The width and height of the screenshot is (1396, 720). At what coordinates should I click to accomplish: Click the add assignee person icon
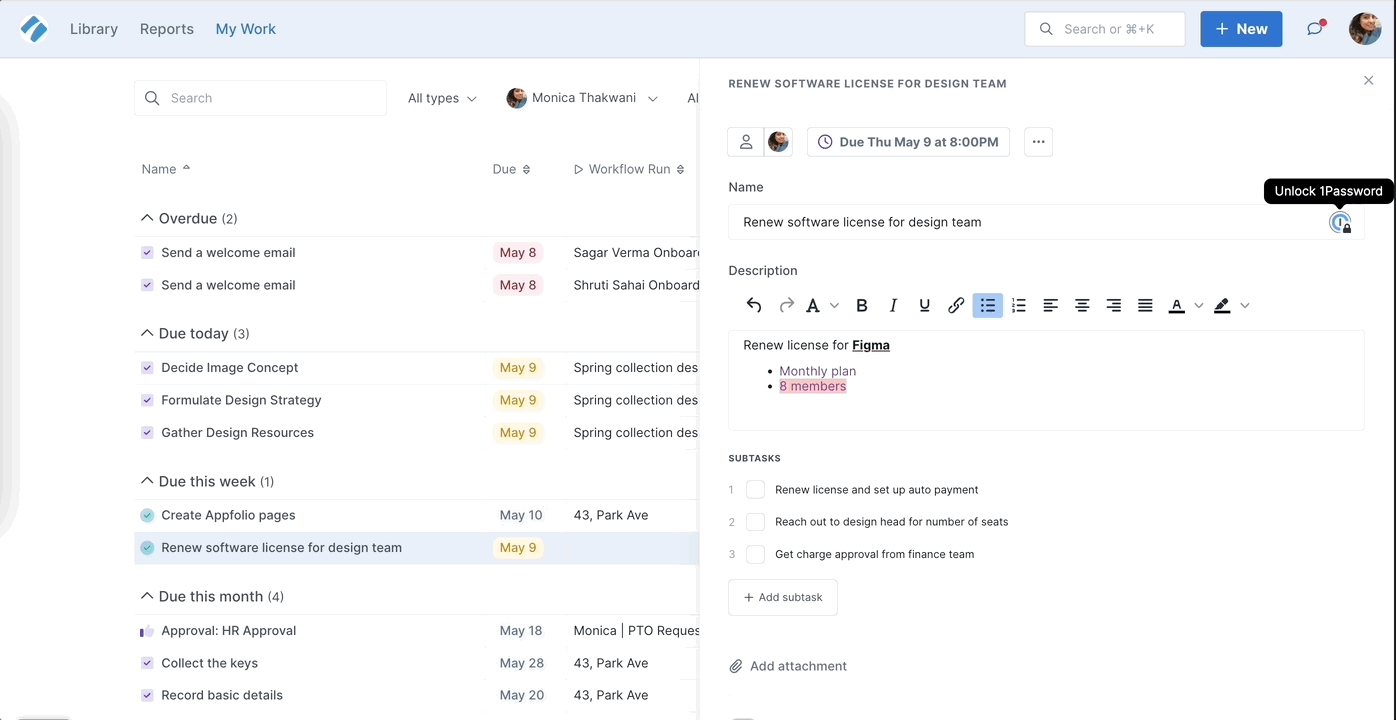tap(746, 142)
